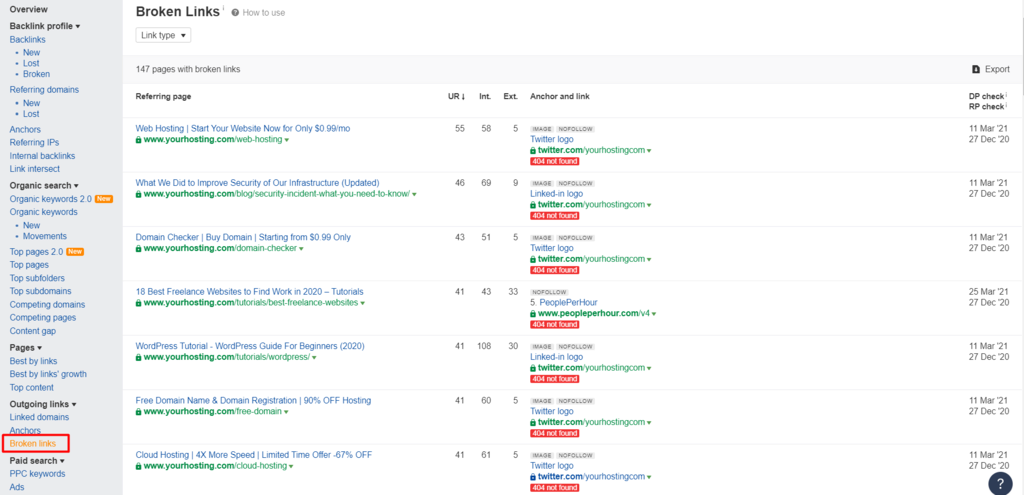Screen dimensions: 1024x495
Task: Click the UR column sort arrow
Action: [x=463, y=97]
